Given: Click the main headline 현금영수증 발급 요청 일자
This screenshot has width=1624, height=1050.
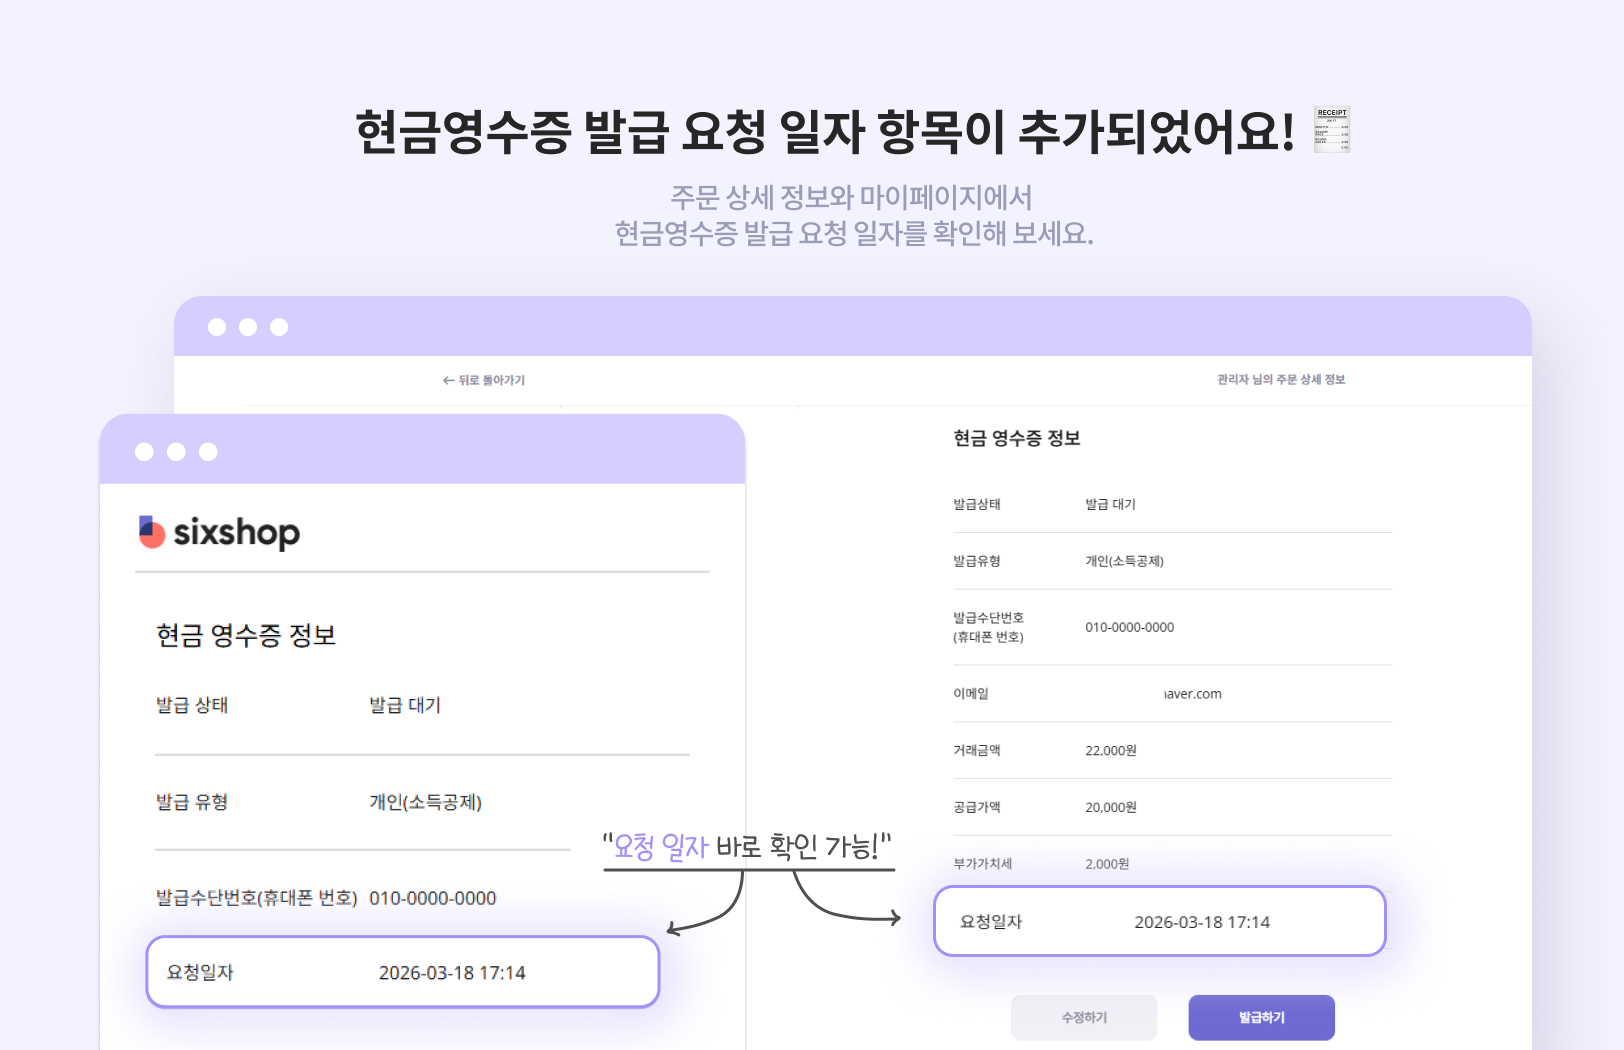Looking at the screenshot, I should [x=824, y=132].
